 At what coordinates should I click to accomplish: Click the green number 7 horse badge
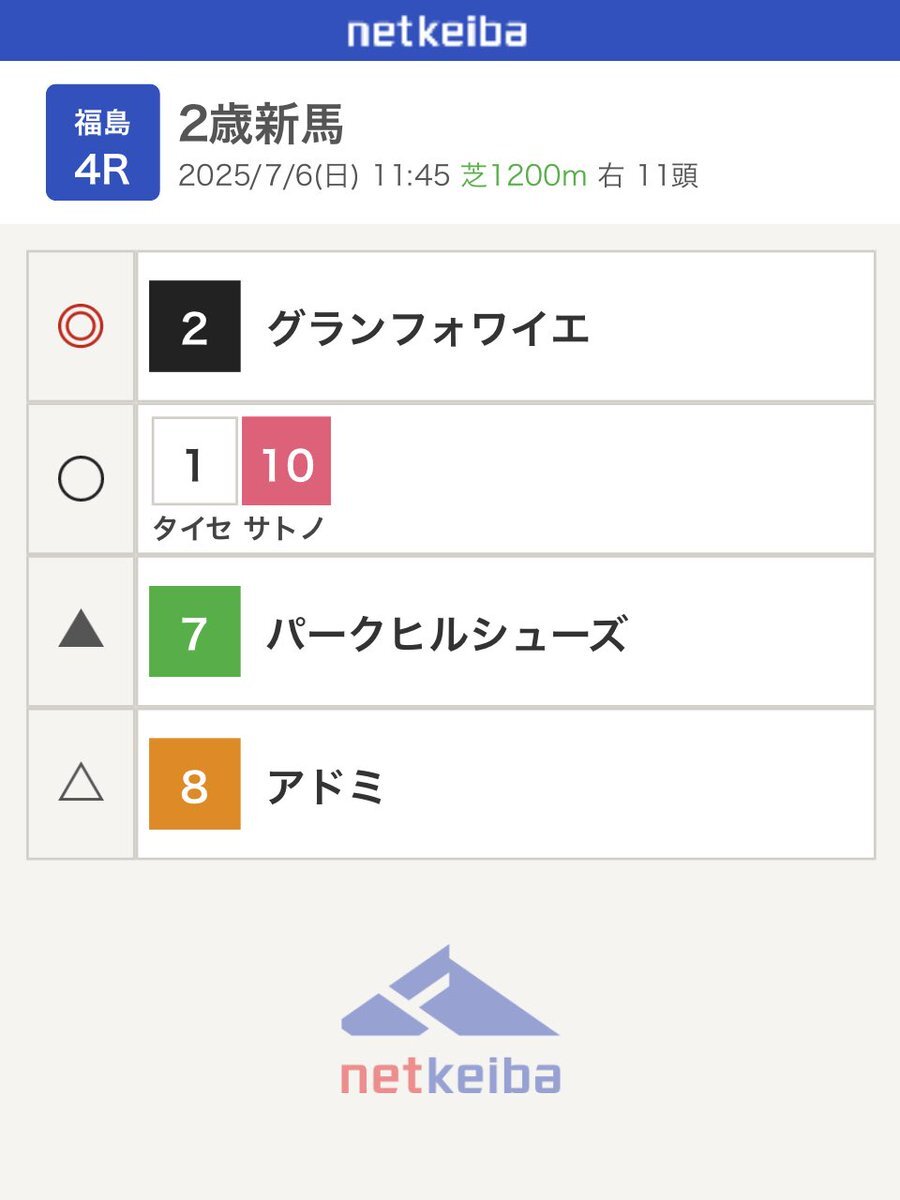click(195, 632)
